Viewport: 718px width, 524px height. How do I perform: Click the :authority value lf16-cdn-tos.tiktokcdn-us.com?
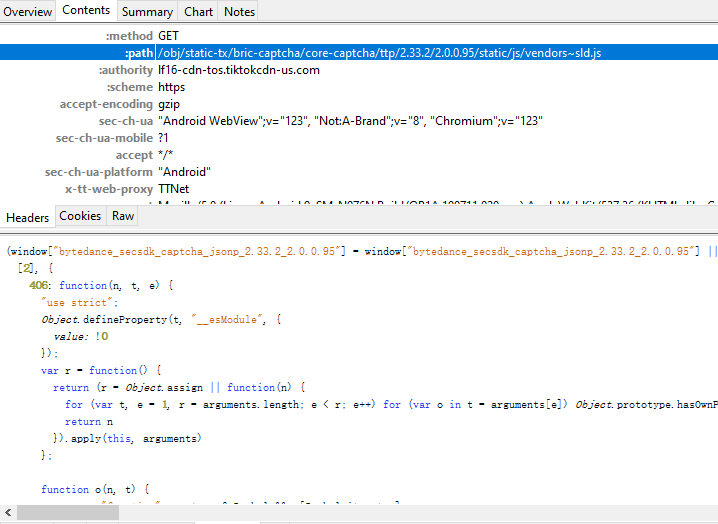click(x=239, y=70)
